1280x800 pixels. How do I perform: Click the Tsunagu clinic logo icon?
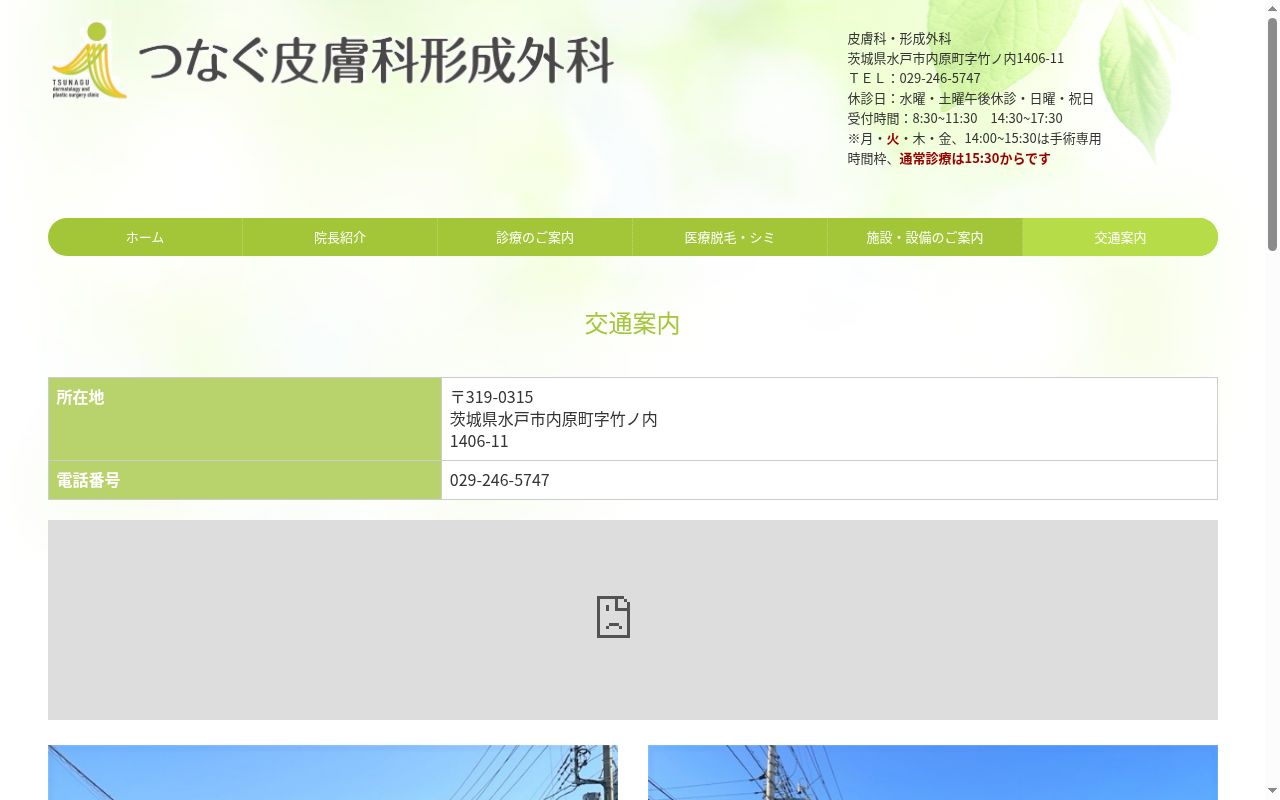pos(90,60)
